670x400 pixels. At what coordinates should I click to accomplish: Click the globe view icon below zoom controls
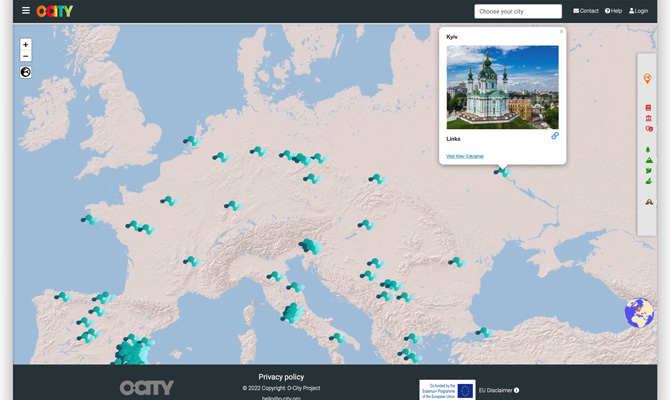click(x=26, y=72)
